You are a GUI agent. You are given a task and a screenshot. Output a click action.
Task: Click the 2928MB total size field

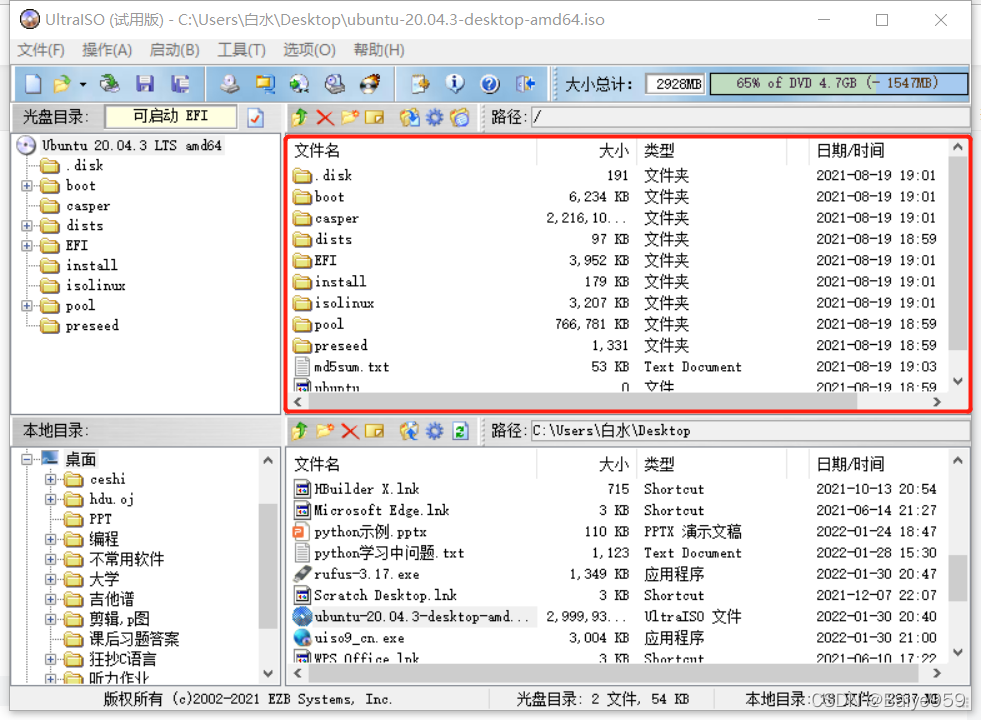pos(675,83)
